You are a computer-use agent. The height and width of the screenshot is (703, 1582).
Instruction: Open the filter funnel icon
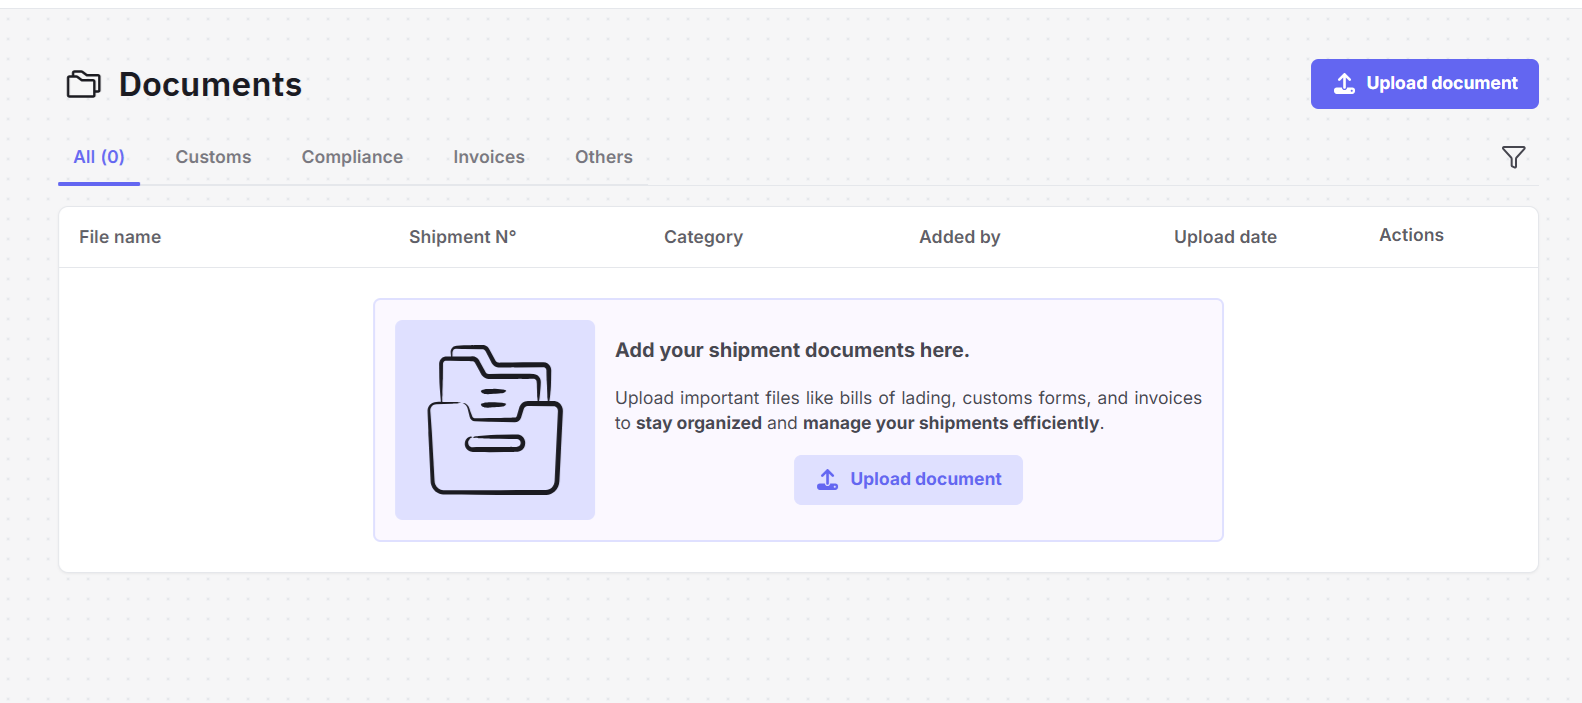[x=1513, y=157]
